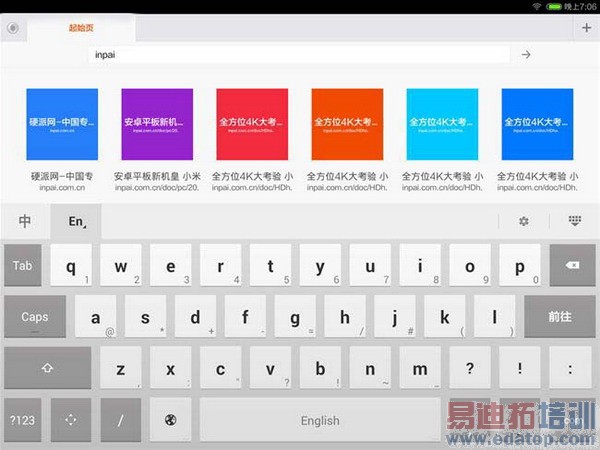Open keyboard settings gear icon

click(x=523, y=221)
